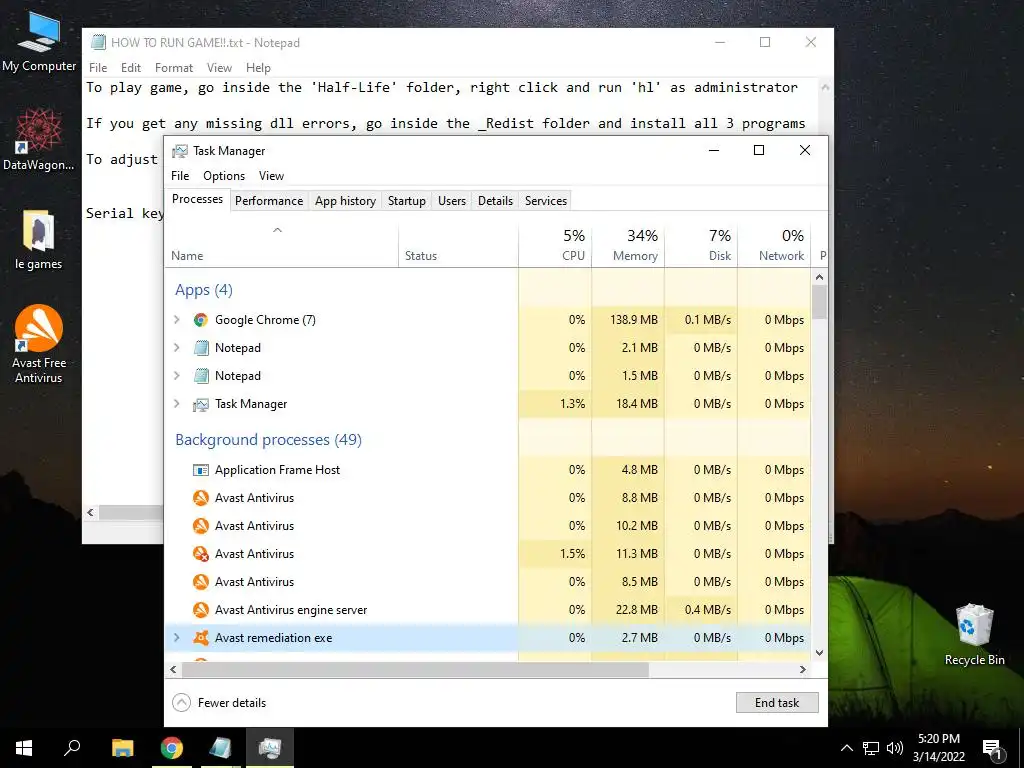Click Notepad horizontal scrollbar left arrow

coord(91,513)
